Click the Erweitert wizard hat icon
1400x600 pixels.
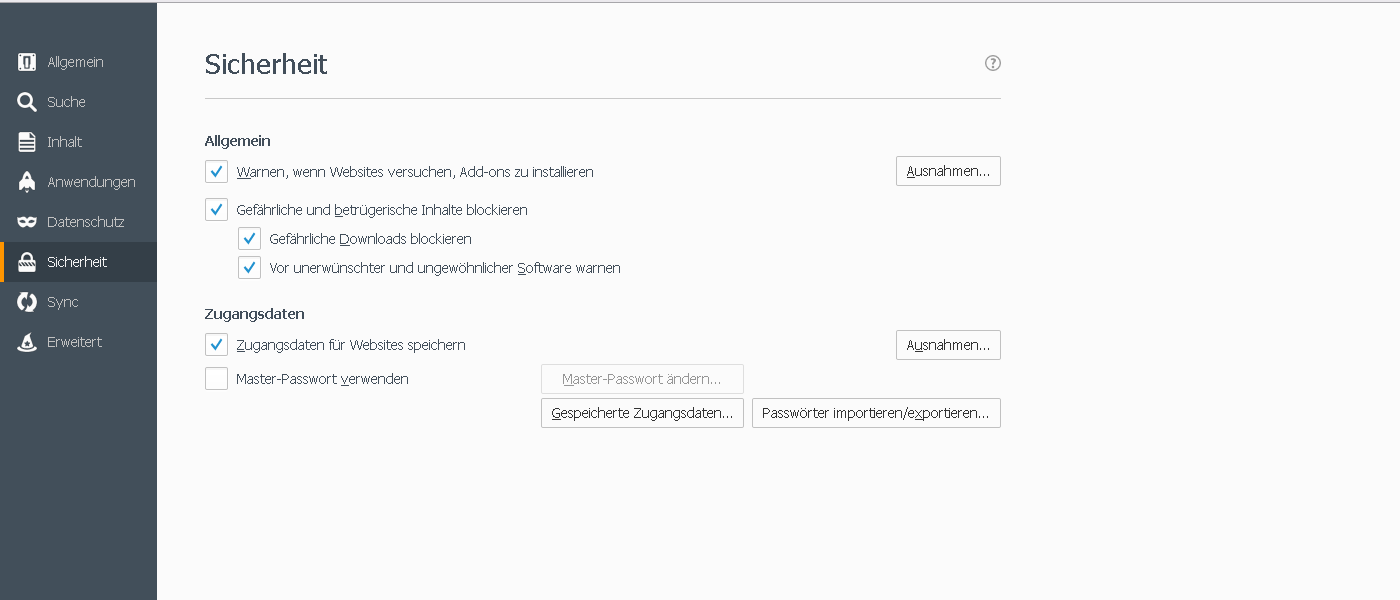coord(27,342)
